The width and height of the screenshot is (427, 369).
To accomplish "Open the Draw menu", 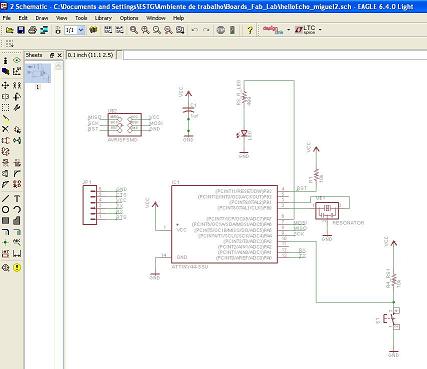I will (x=42, y=18).
